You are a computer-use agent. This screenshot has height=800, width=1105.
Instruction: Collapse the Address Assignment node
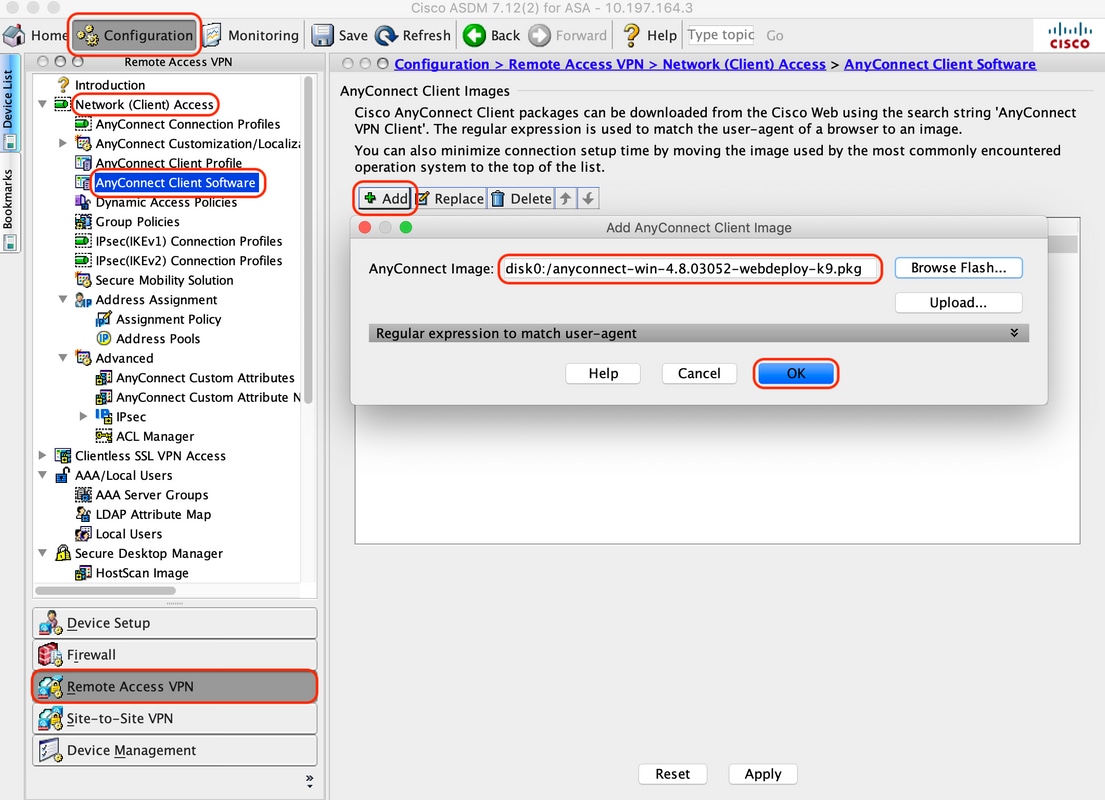[62, 300]
